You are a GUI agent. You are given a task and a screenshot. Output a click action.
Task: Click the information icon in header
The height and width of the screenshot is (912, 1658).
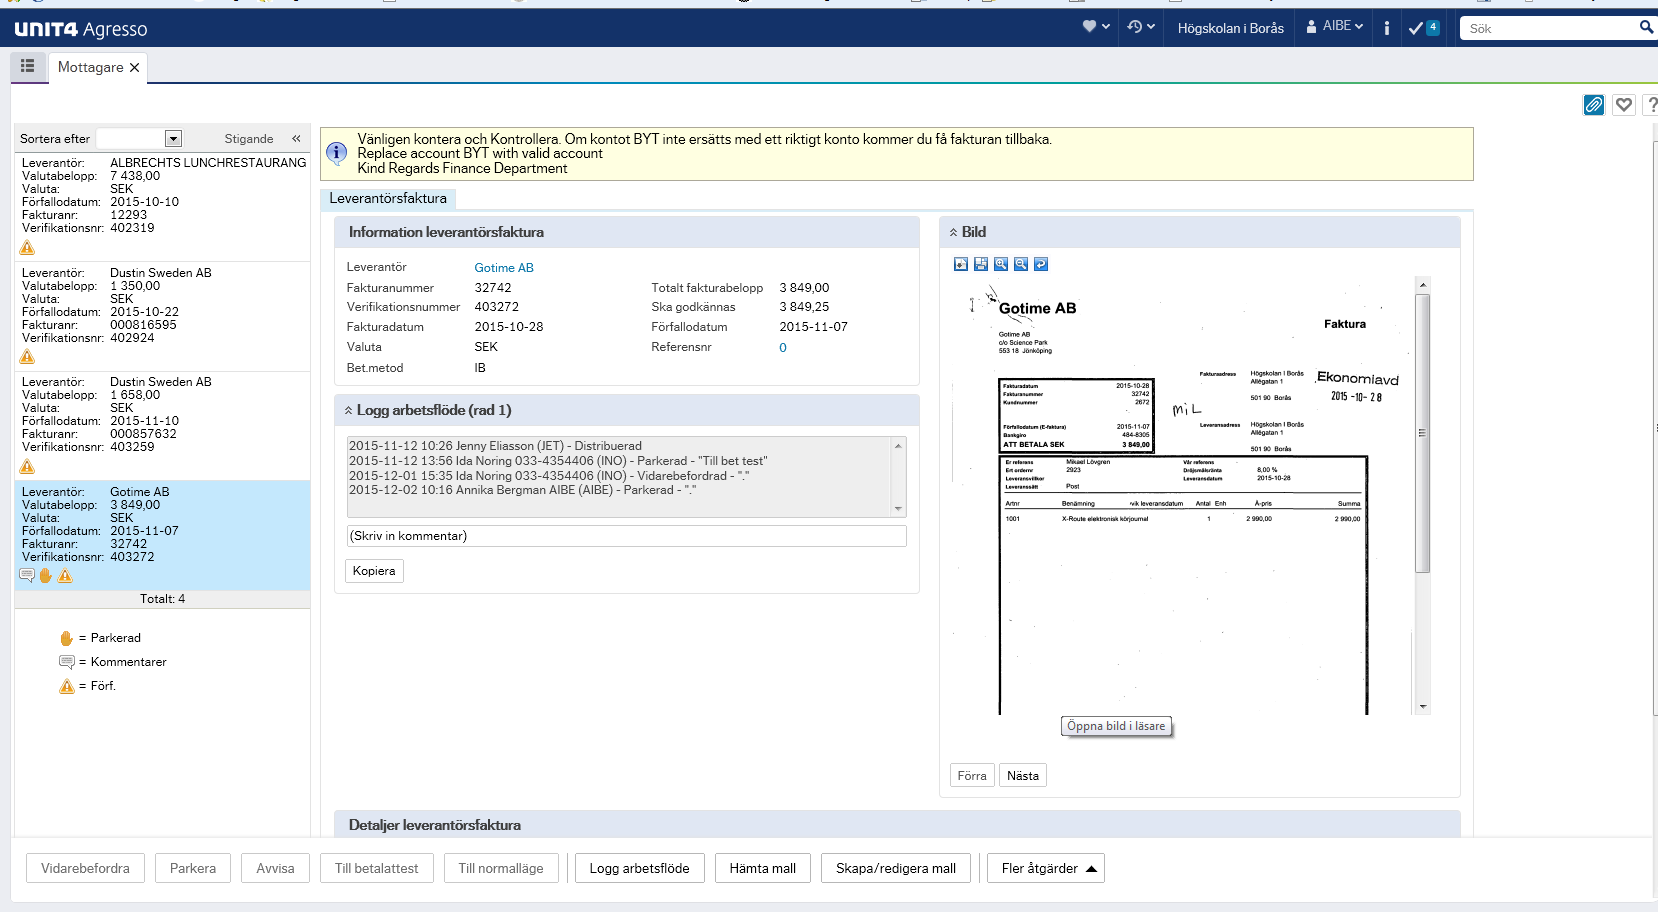click(x=1386, y=28)
